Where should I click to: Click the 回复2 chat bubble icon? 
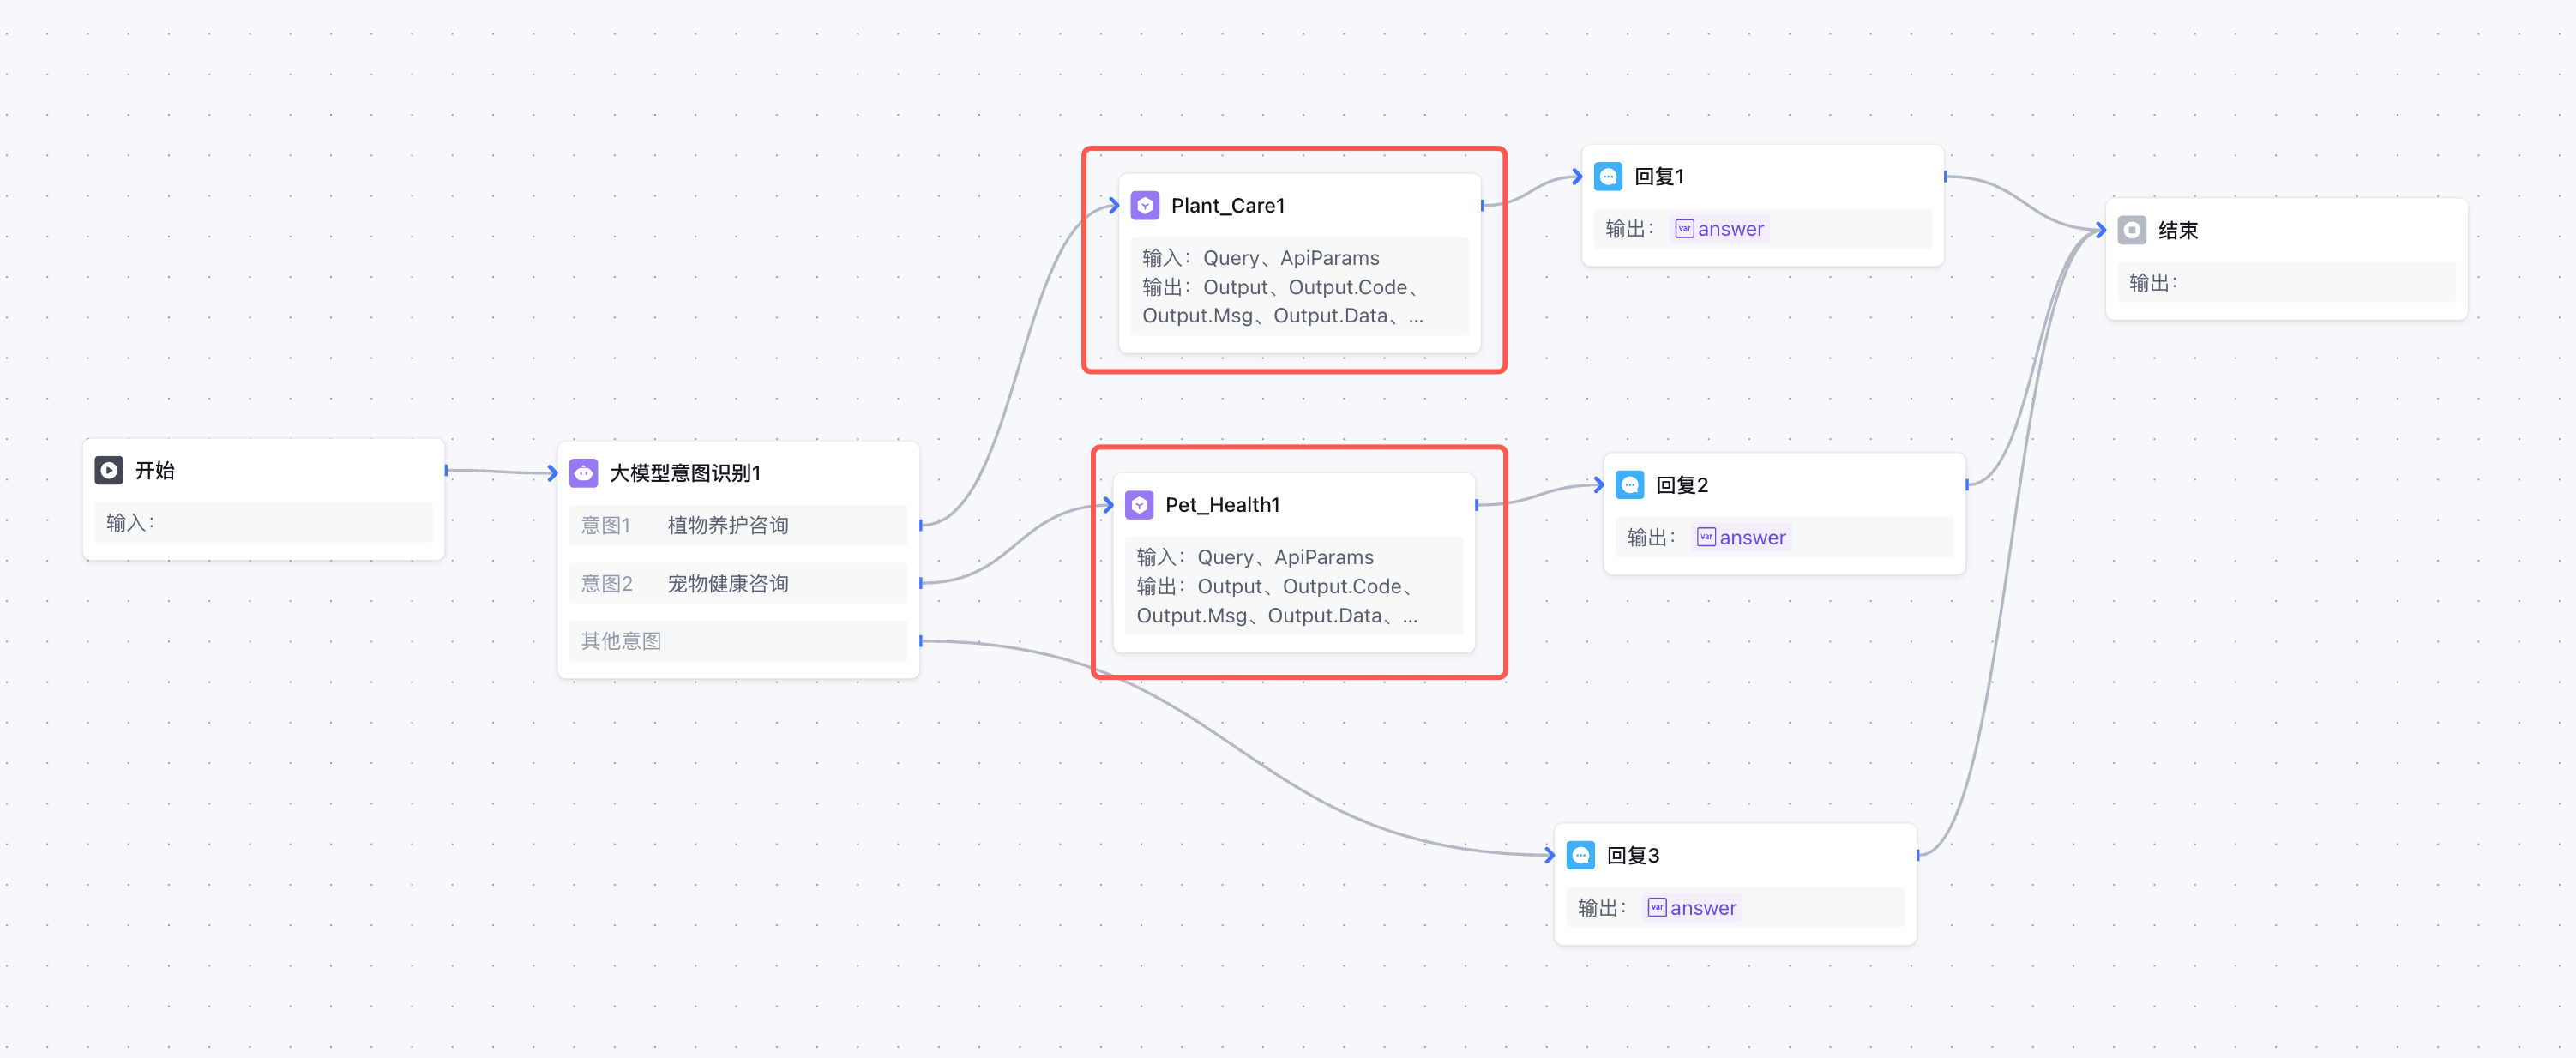click(1629, 485)
